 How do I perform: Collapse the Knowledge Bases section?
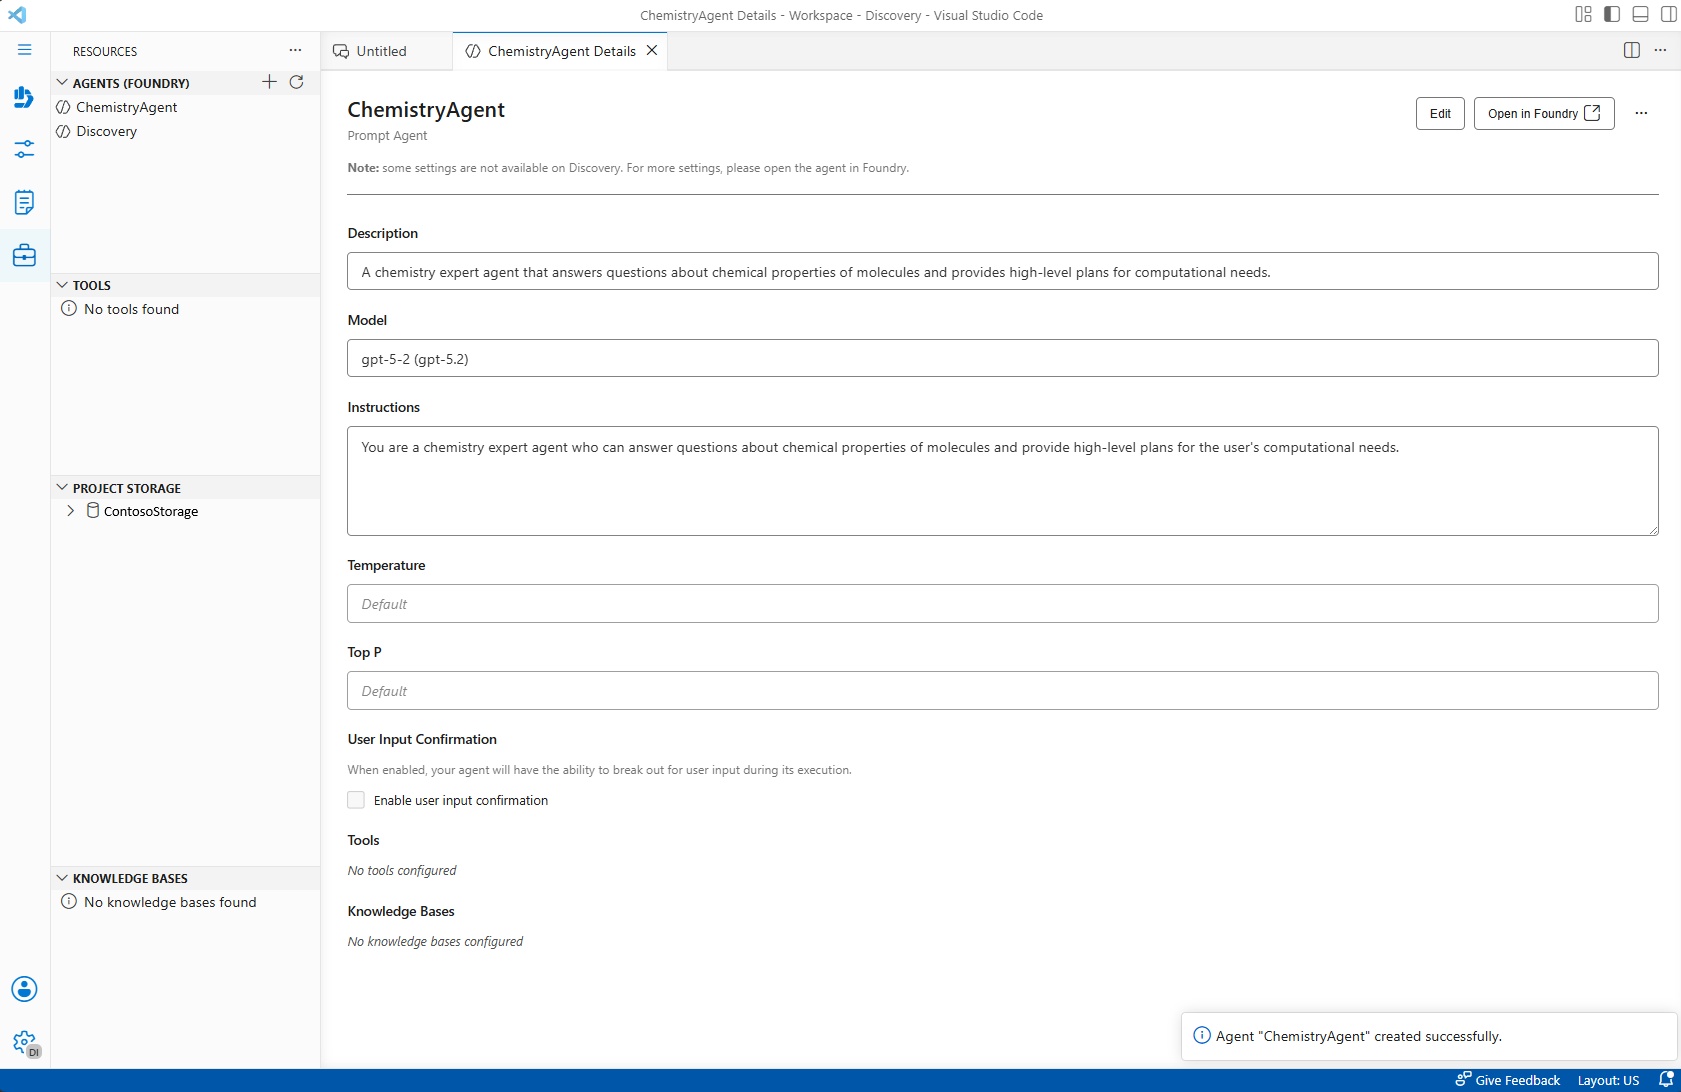click(62, 878)
